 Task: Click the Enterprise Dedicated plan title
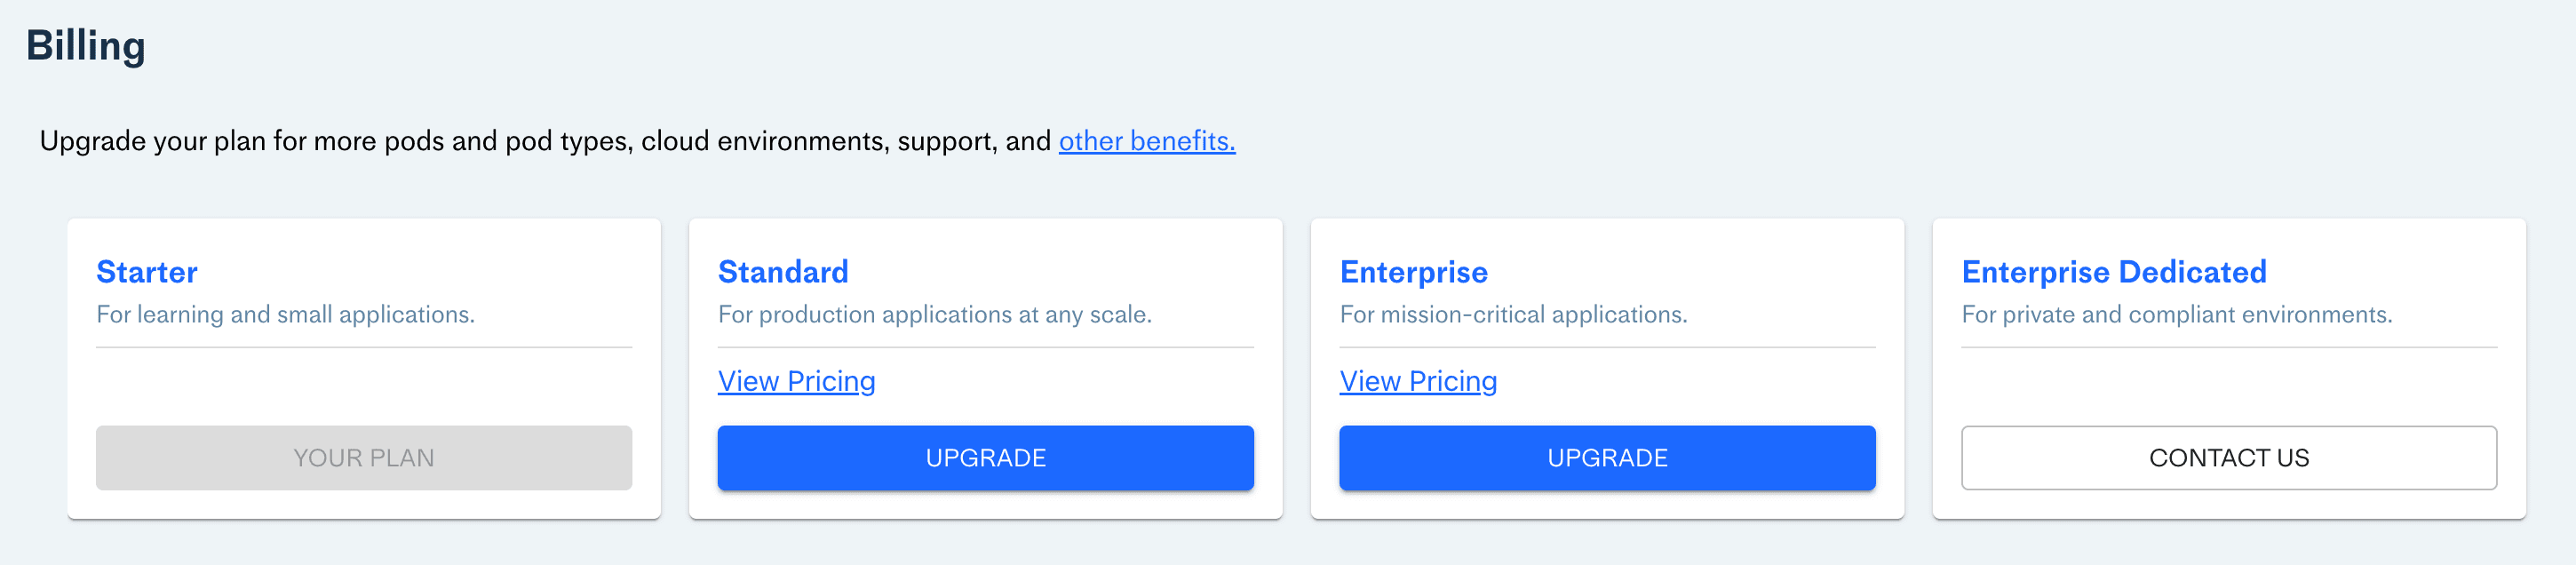click(x=2113, y=272)
